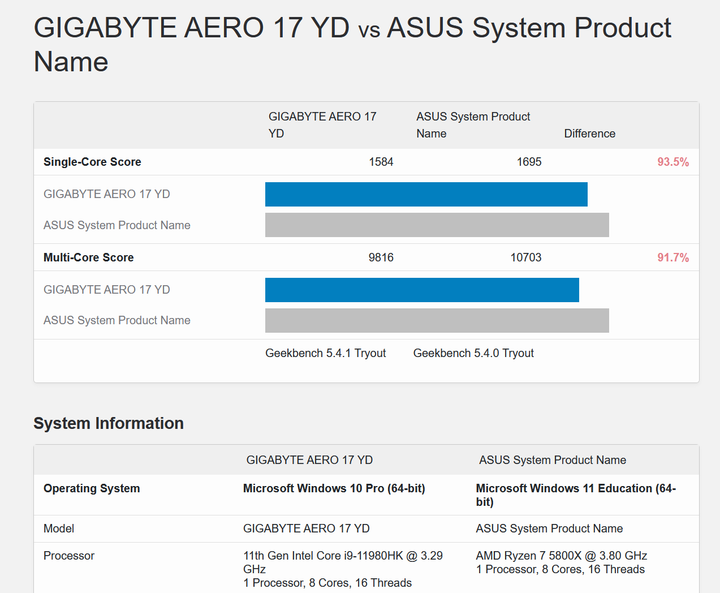Click the Processor row label
The height and width of the screenshot is (593, 720).
(69, 556)
